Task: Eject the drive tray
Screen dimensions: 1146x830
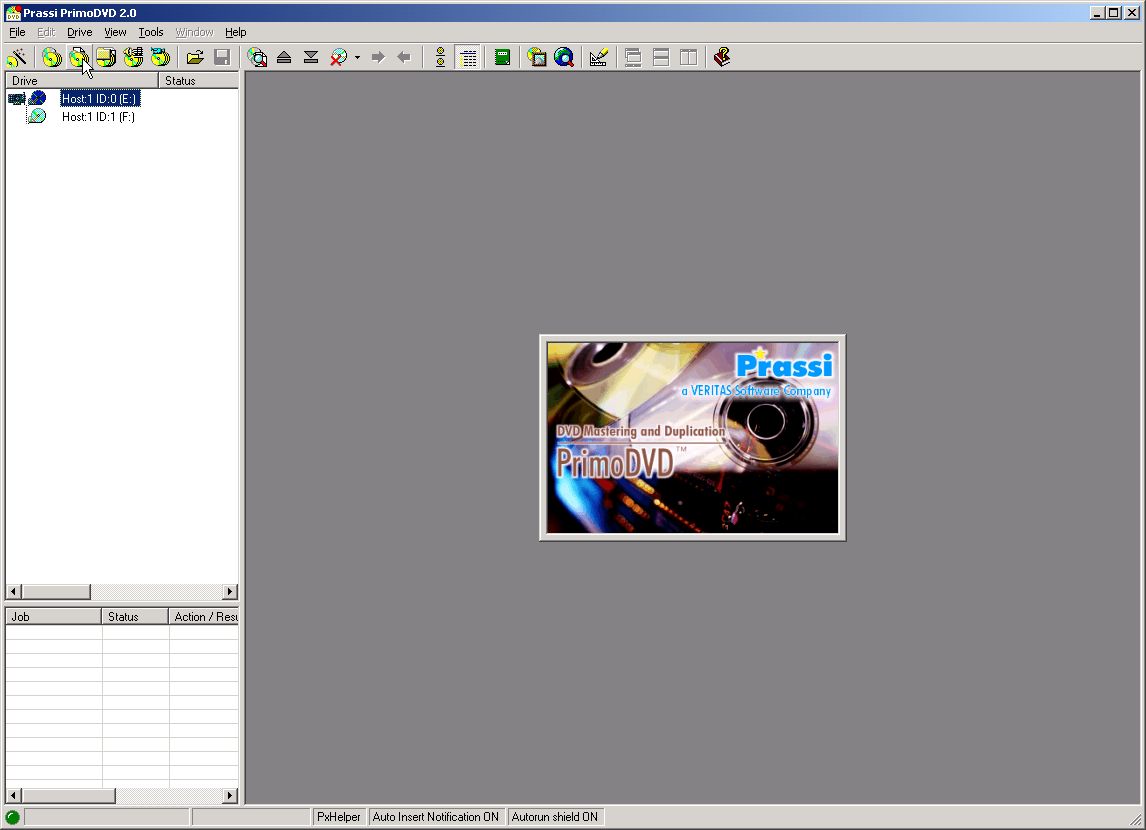Action: point(284,57)
